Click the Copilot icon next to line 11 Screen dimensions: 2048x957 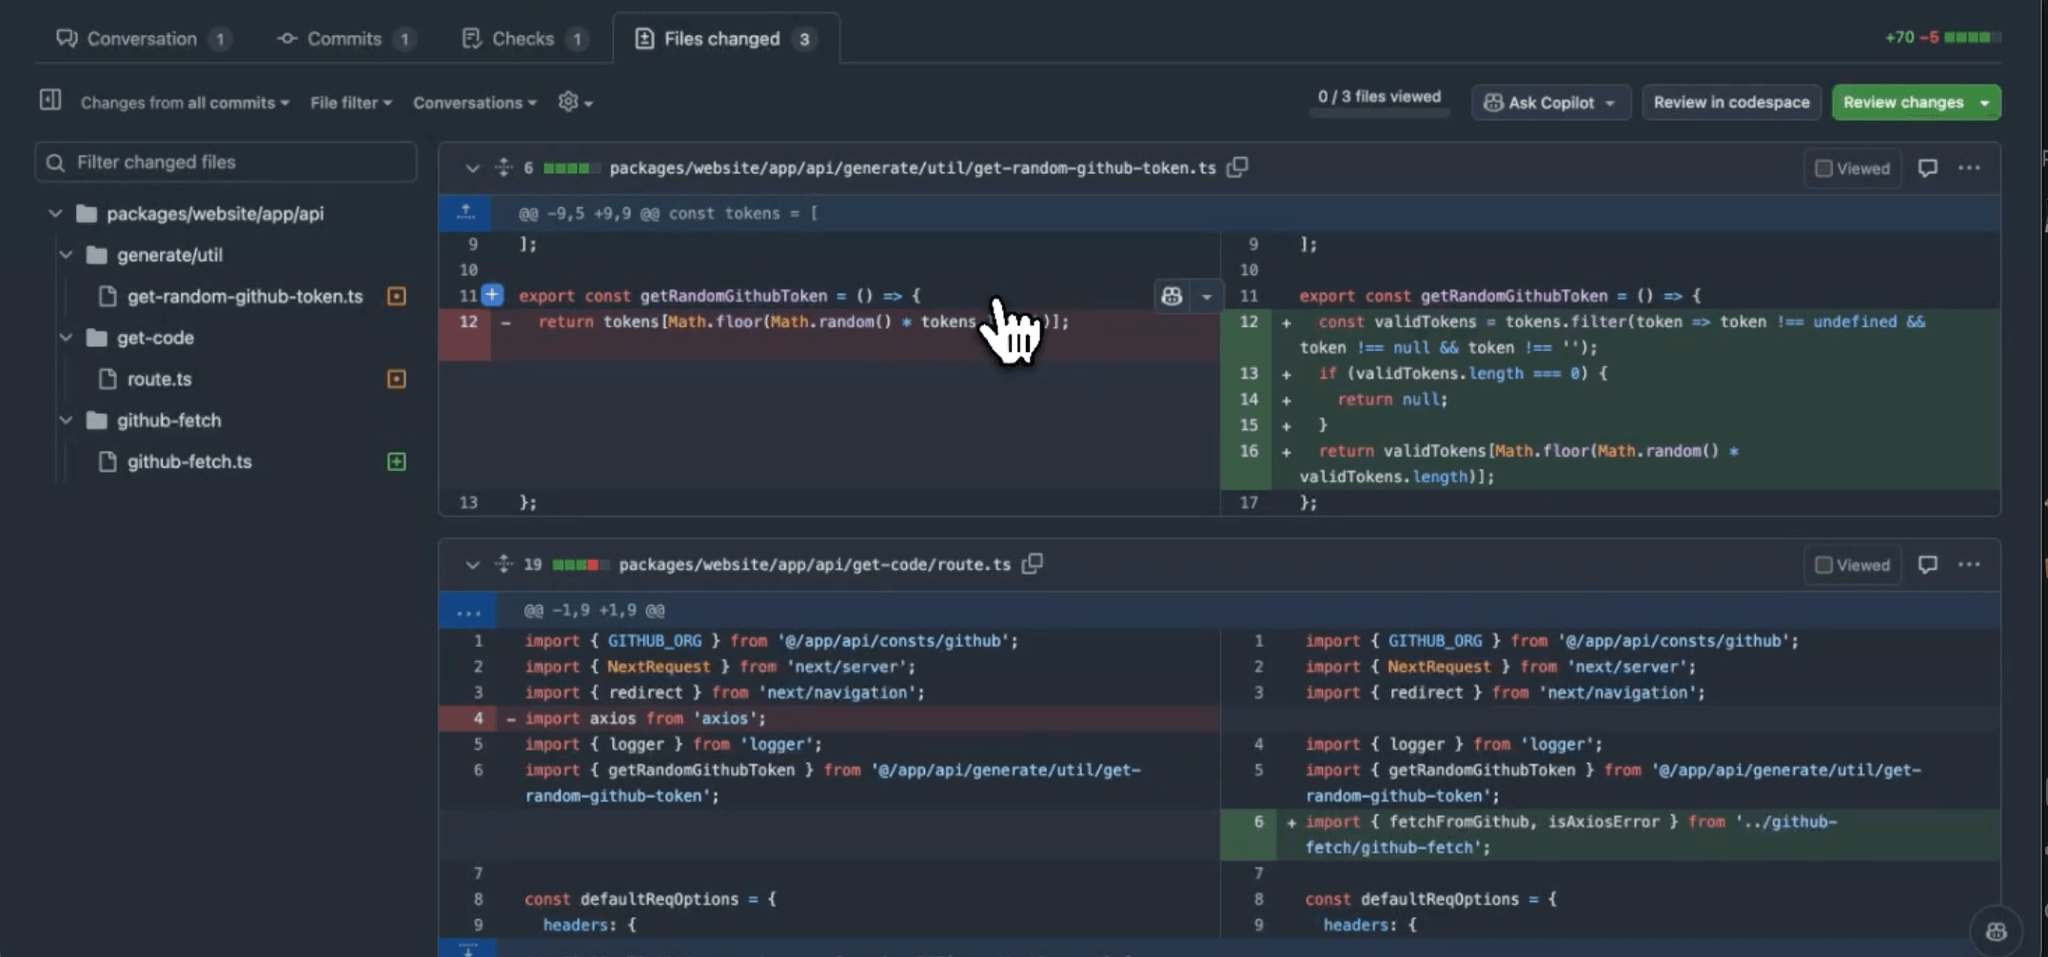click(1172, 295)
